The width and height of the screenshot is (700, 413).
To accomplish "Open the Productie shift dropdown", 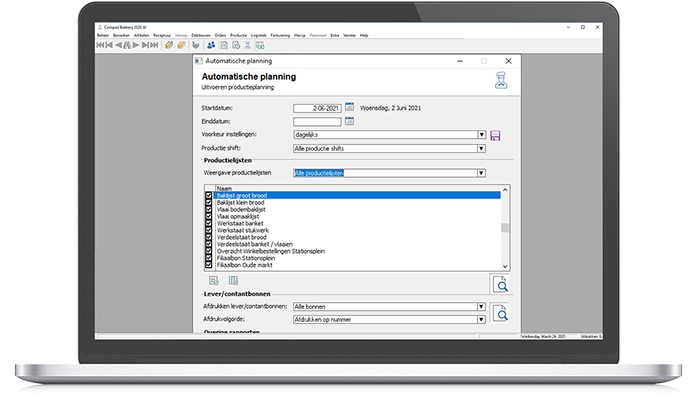I will pyautogui.click(x=481, y=149).
